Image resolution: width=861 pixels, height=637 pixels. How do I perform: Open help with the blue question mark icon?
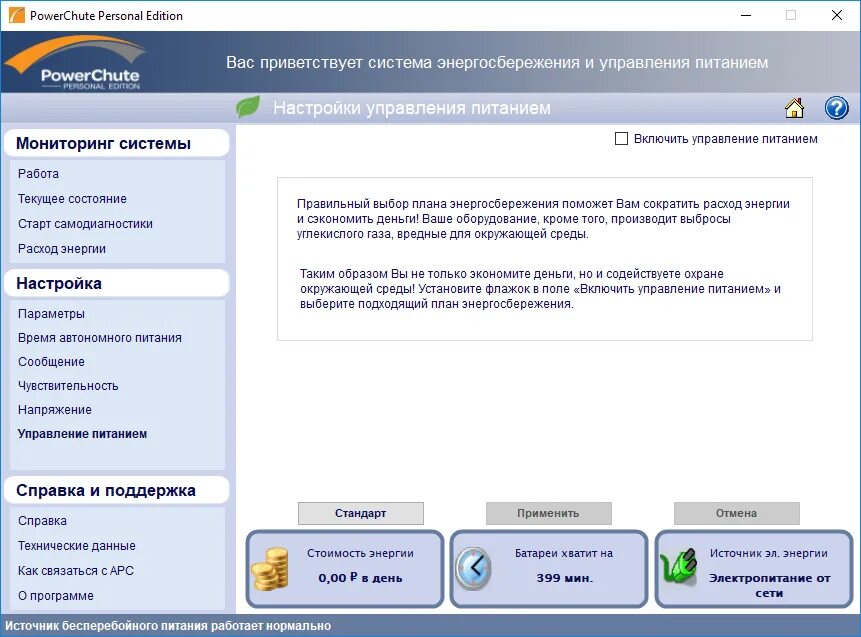(836, 108)
